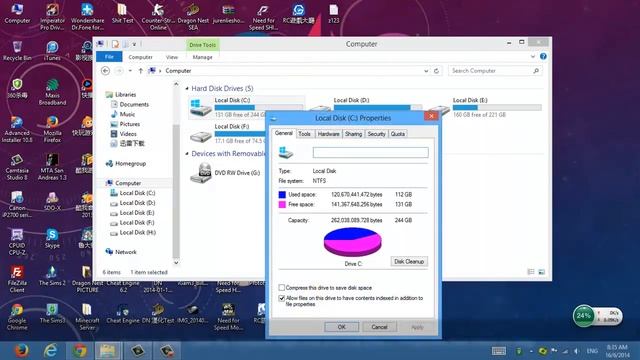Click the drive label input field
The image size is (640, 360).
coord(371,153)
